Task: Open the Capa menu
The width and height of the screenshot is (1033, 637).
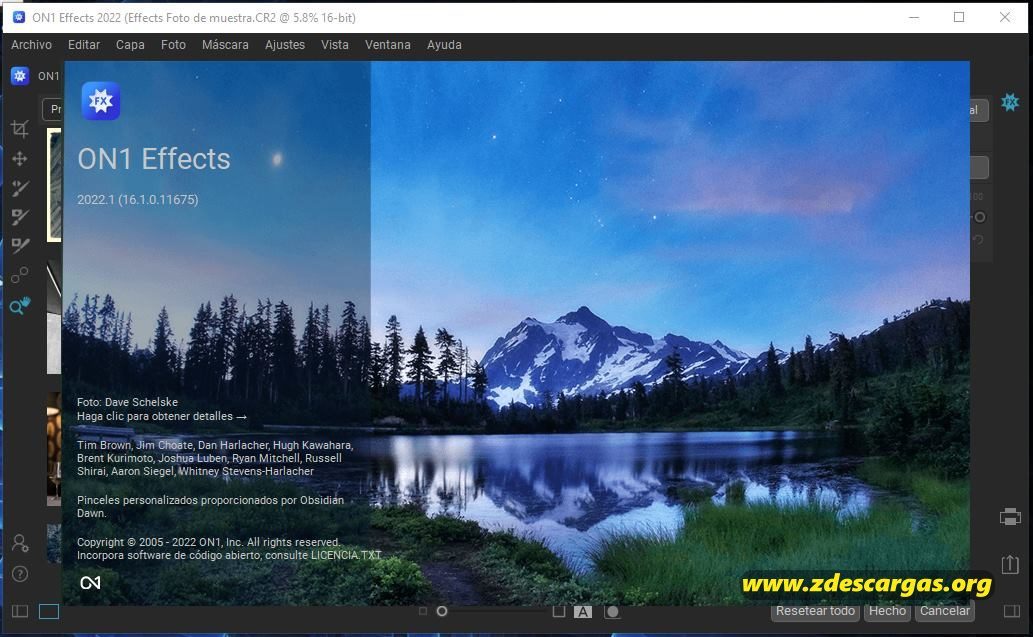Action: [x=130, y=45]
